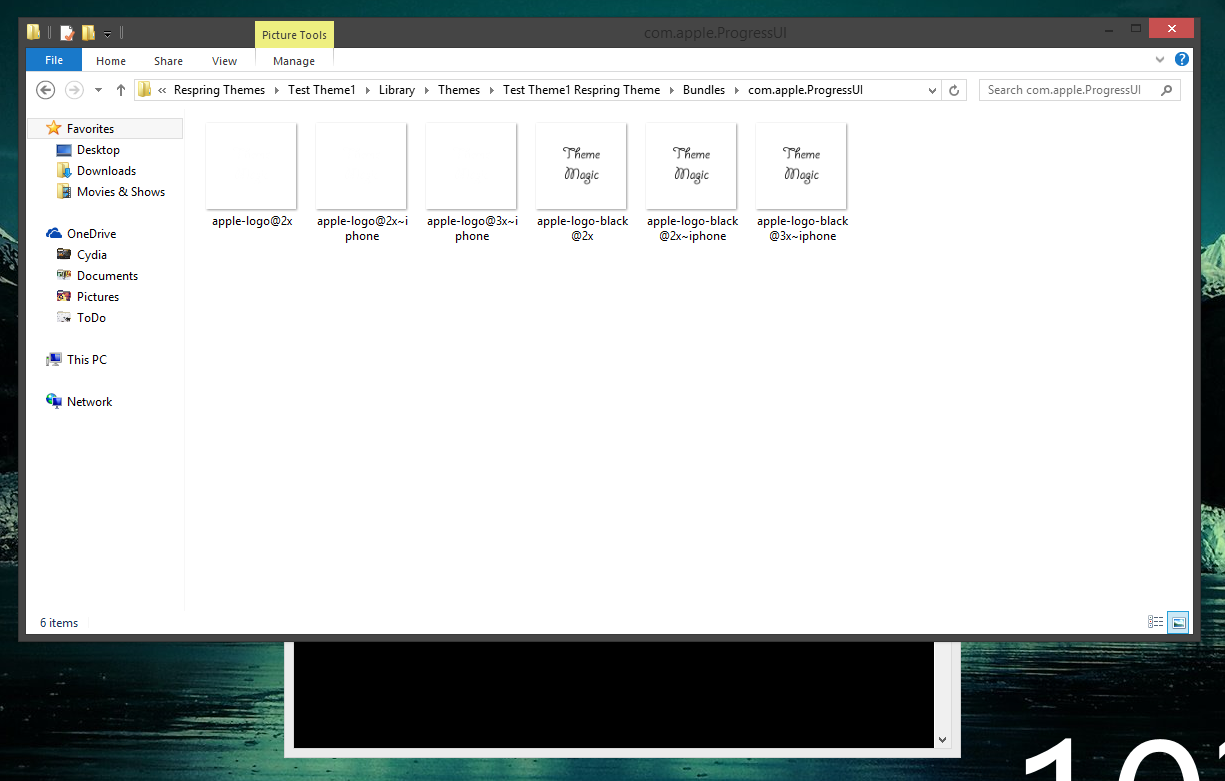Click the Properties icon in the title bar
The image size is (1225, 781).
pyautogui.click(x=67, y=33)
